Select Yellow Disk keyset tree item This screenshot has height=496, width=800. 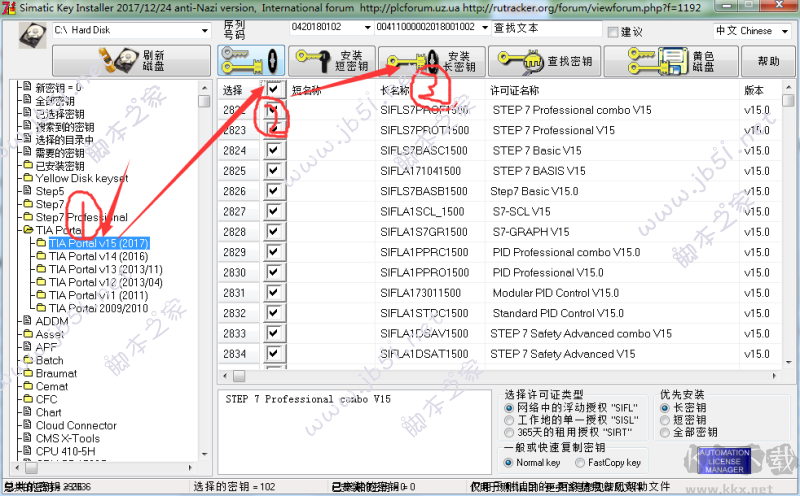pos(82,178)
